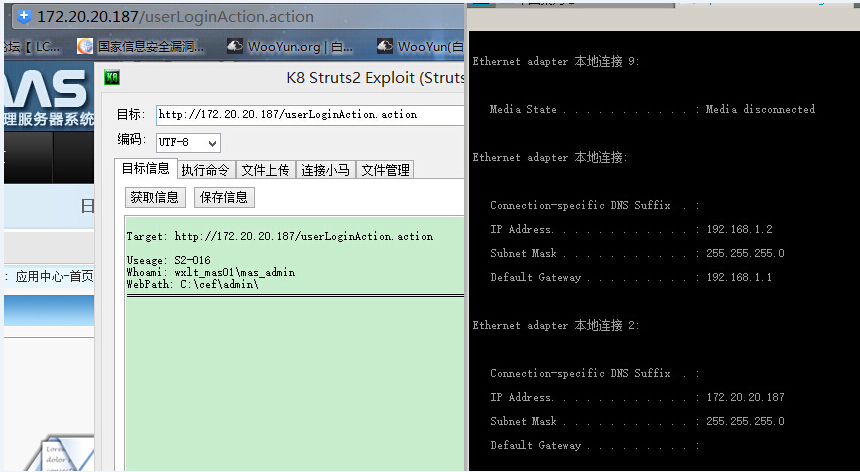Click the K8 green app icon
Viewport: 860px width, 472px height.
pyautogui.click(x=112, y=77)
